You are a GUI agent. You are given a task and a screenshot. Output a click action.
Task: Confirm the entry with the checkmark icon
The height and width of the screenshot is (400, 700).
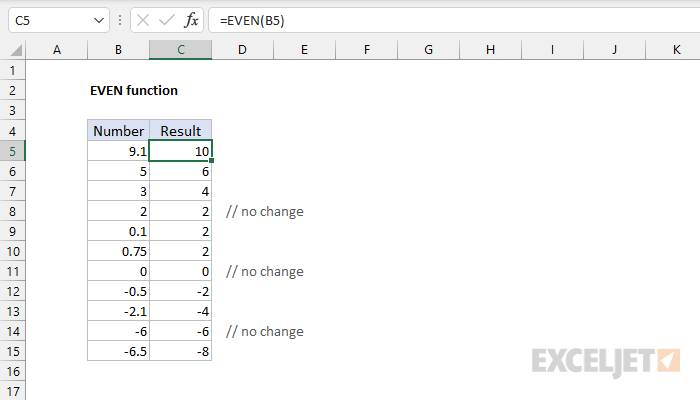point(167,20)
